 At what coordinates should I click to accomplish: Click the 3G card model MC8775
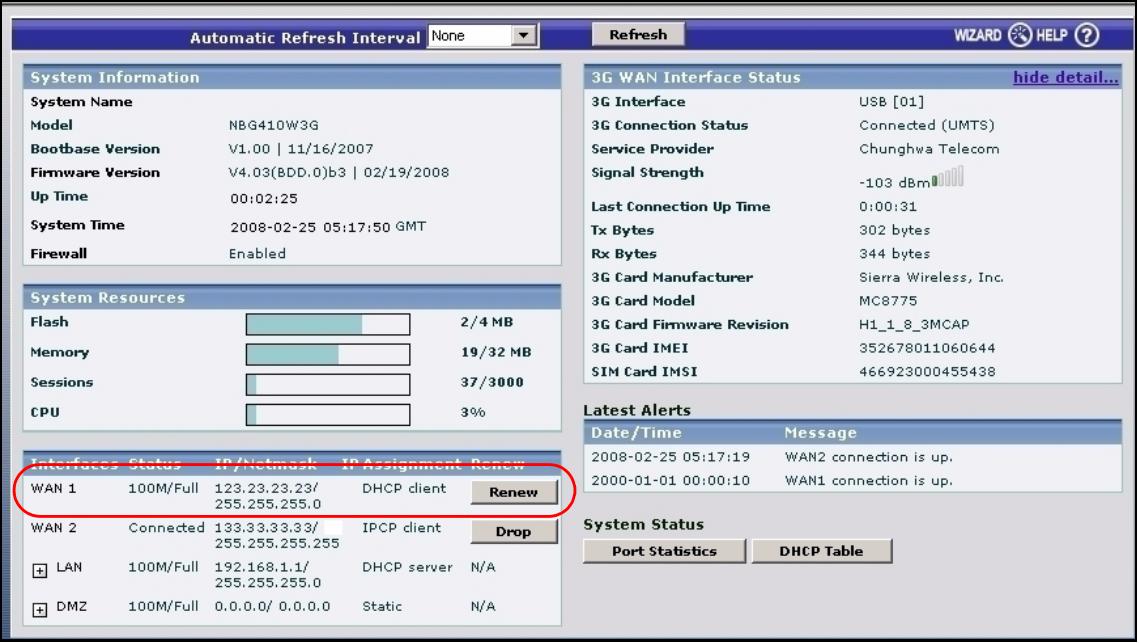[888, 301]
